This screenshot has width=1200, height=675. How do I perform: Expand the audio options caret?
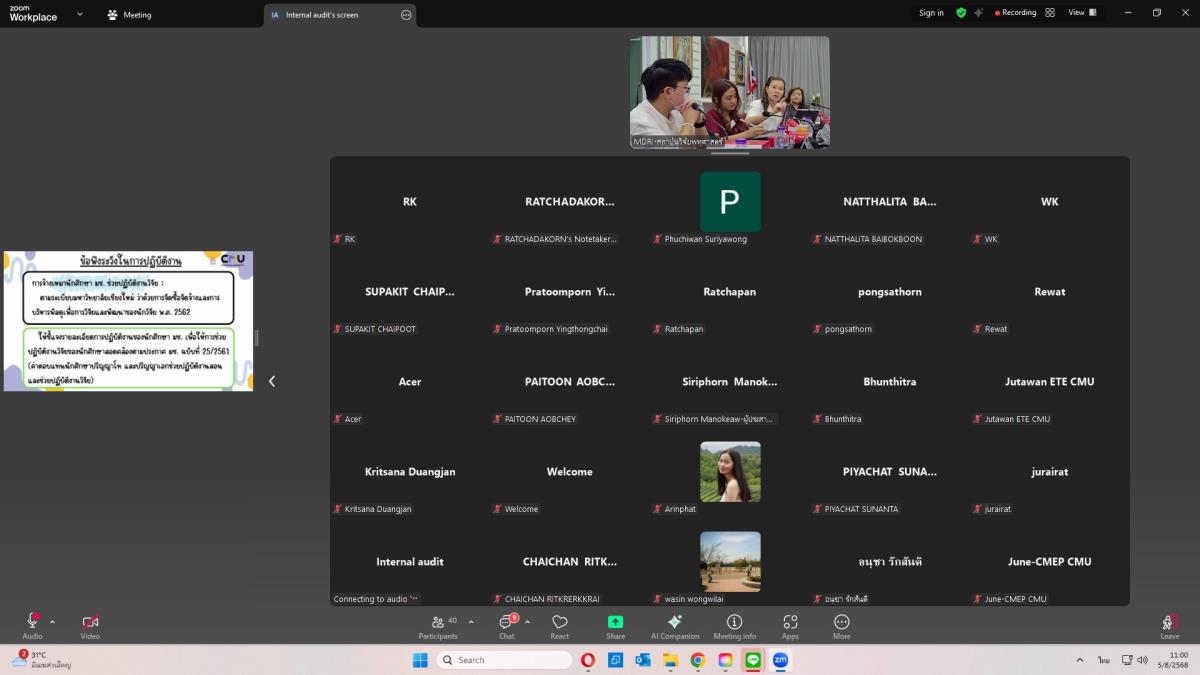[53, 622]
